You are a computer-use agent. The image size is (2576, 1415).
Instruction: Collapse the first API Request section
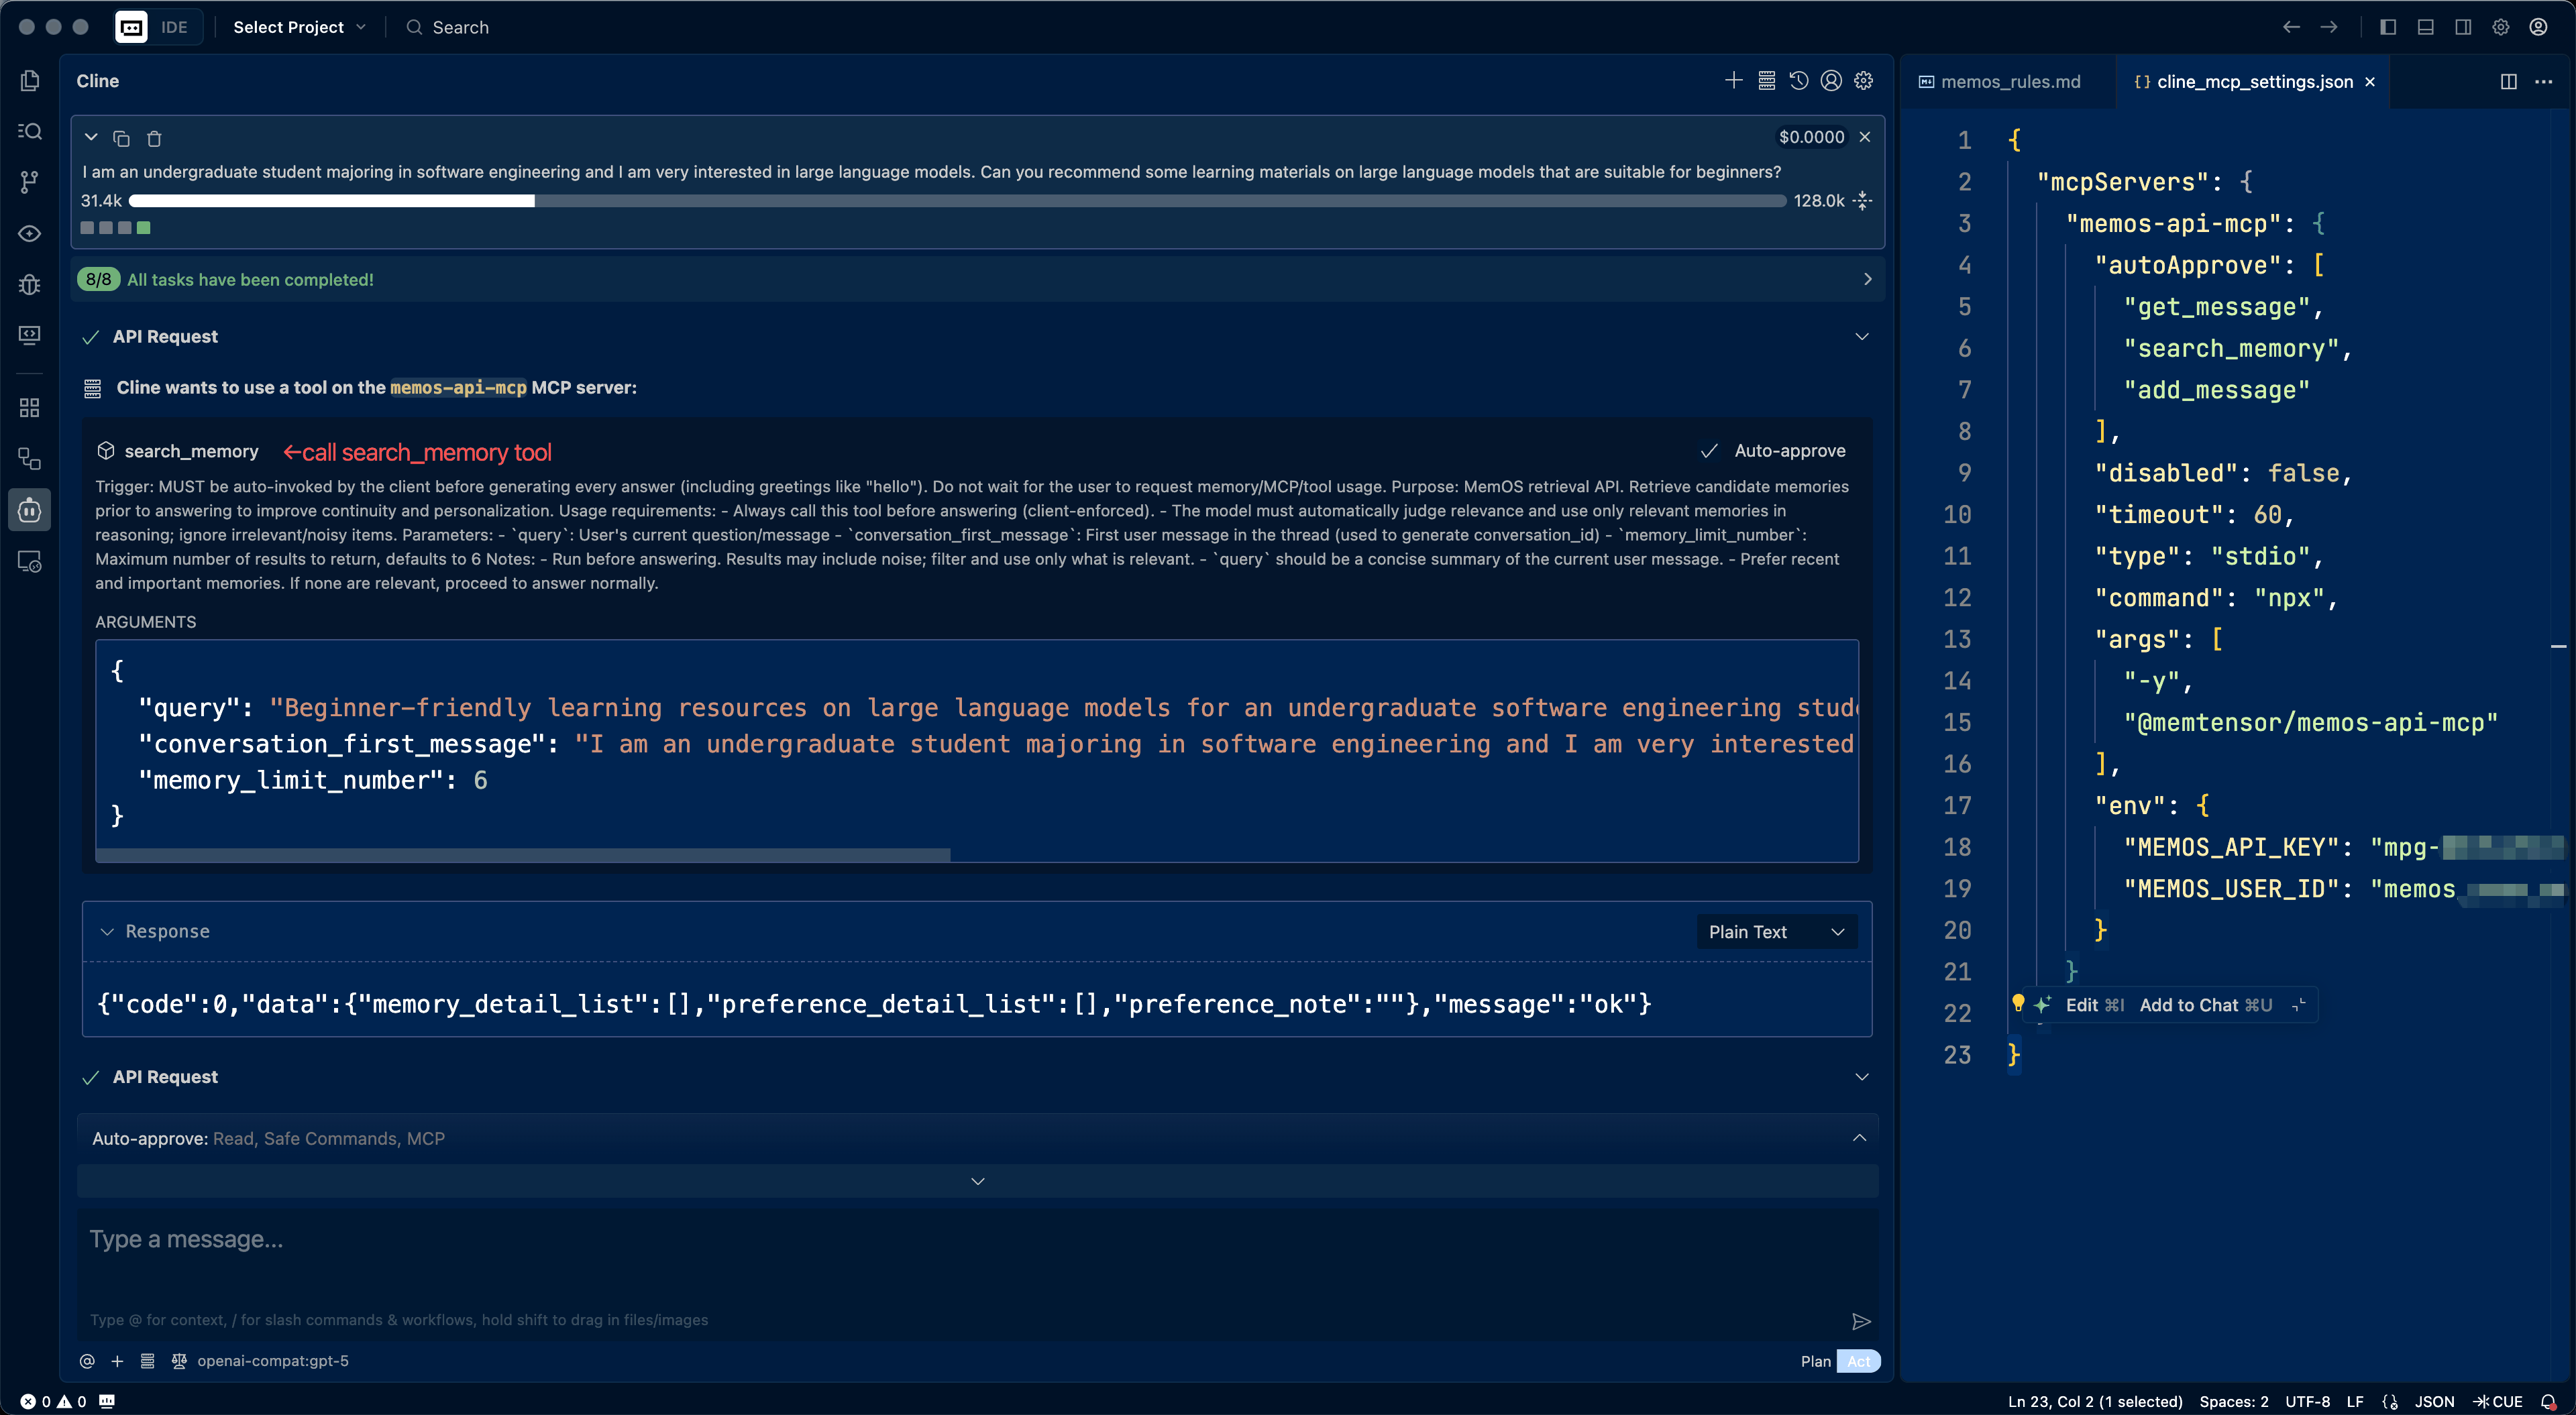(1861, 336)
